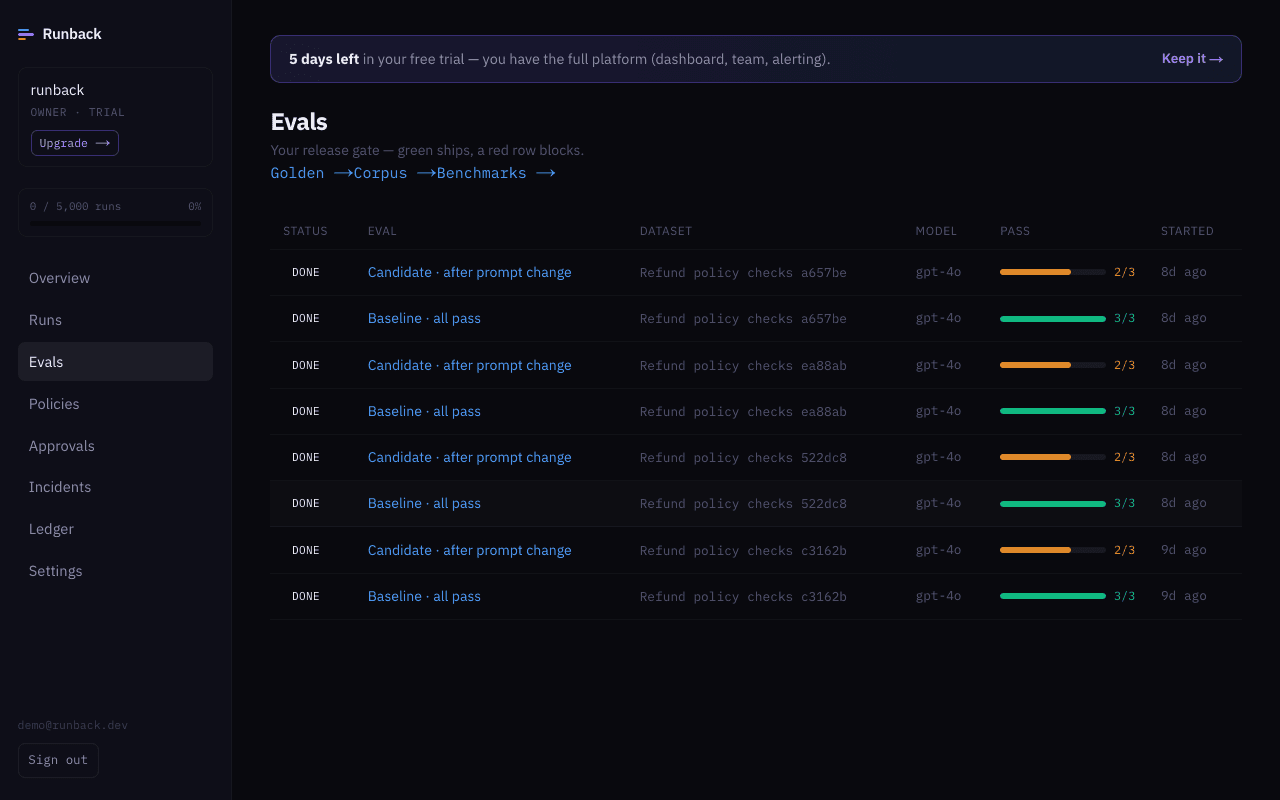Click the Runback logo icon
This screenshot has width=1280, height=800.
[x=26, y=34]
